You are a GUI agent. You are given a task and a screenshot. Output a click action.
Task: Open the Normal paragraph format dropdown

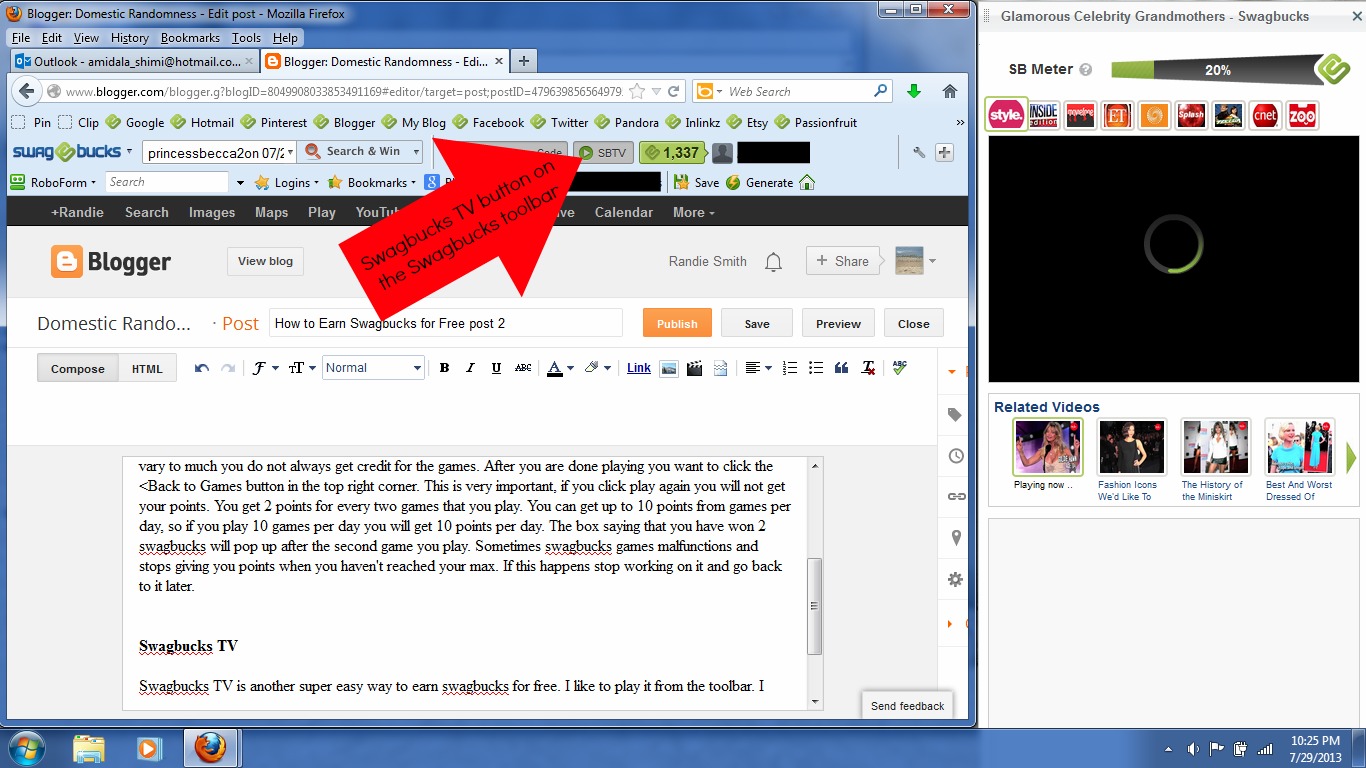click(373, 368)
